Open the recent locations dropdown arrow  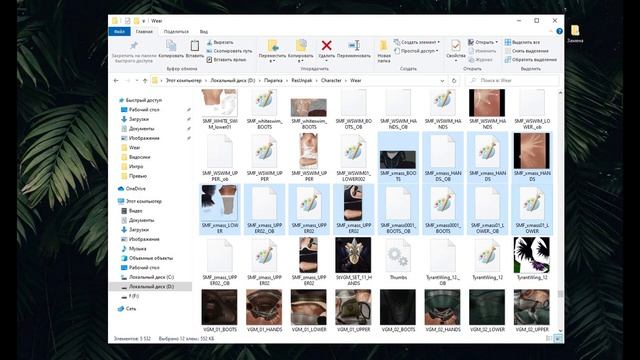[x=137, y=81]
